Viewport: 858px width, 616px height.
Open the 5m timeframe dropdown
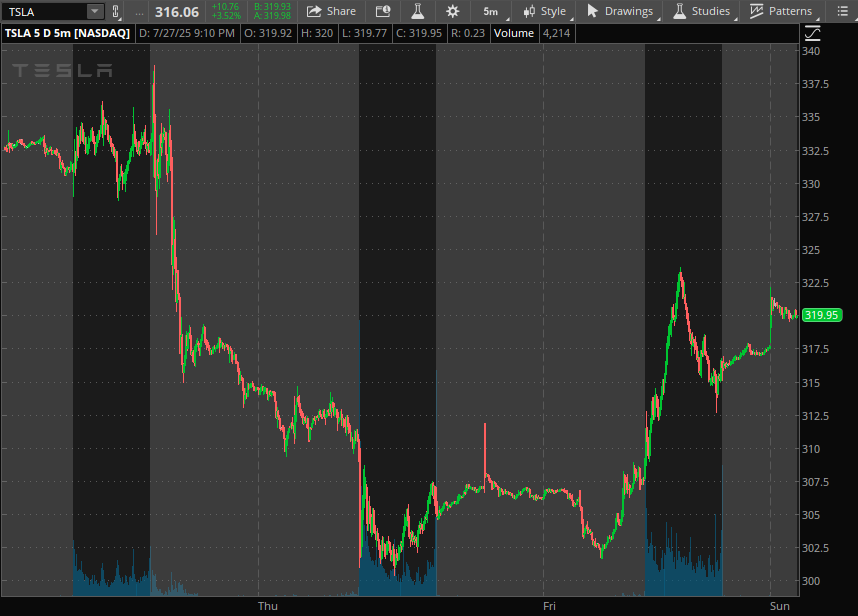(491, 11)
